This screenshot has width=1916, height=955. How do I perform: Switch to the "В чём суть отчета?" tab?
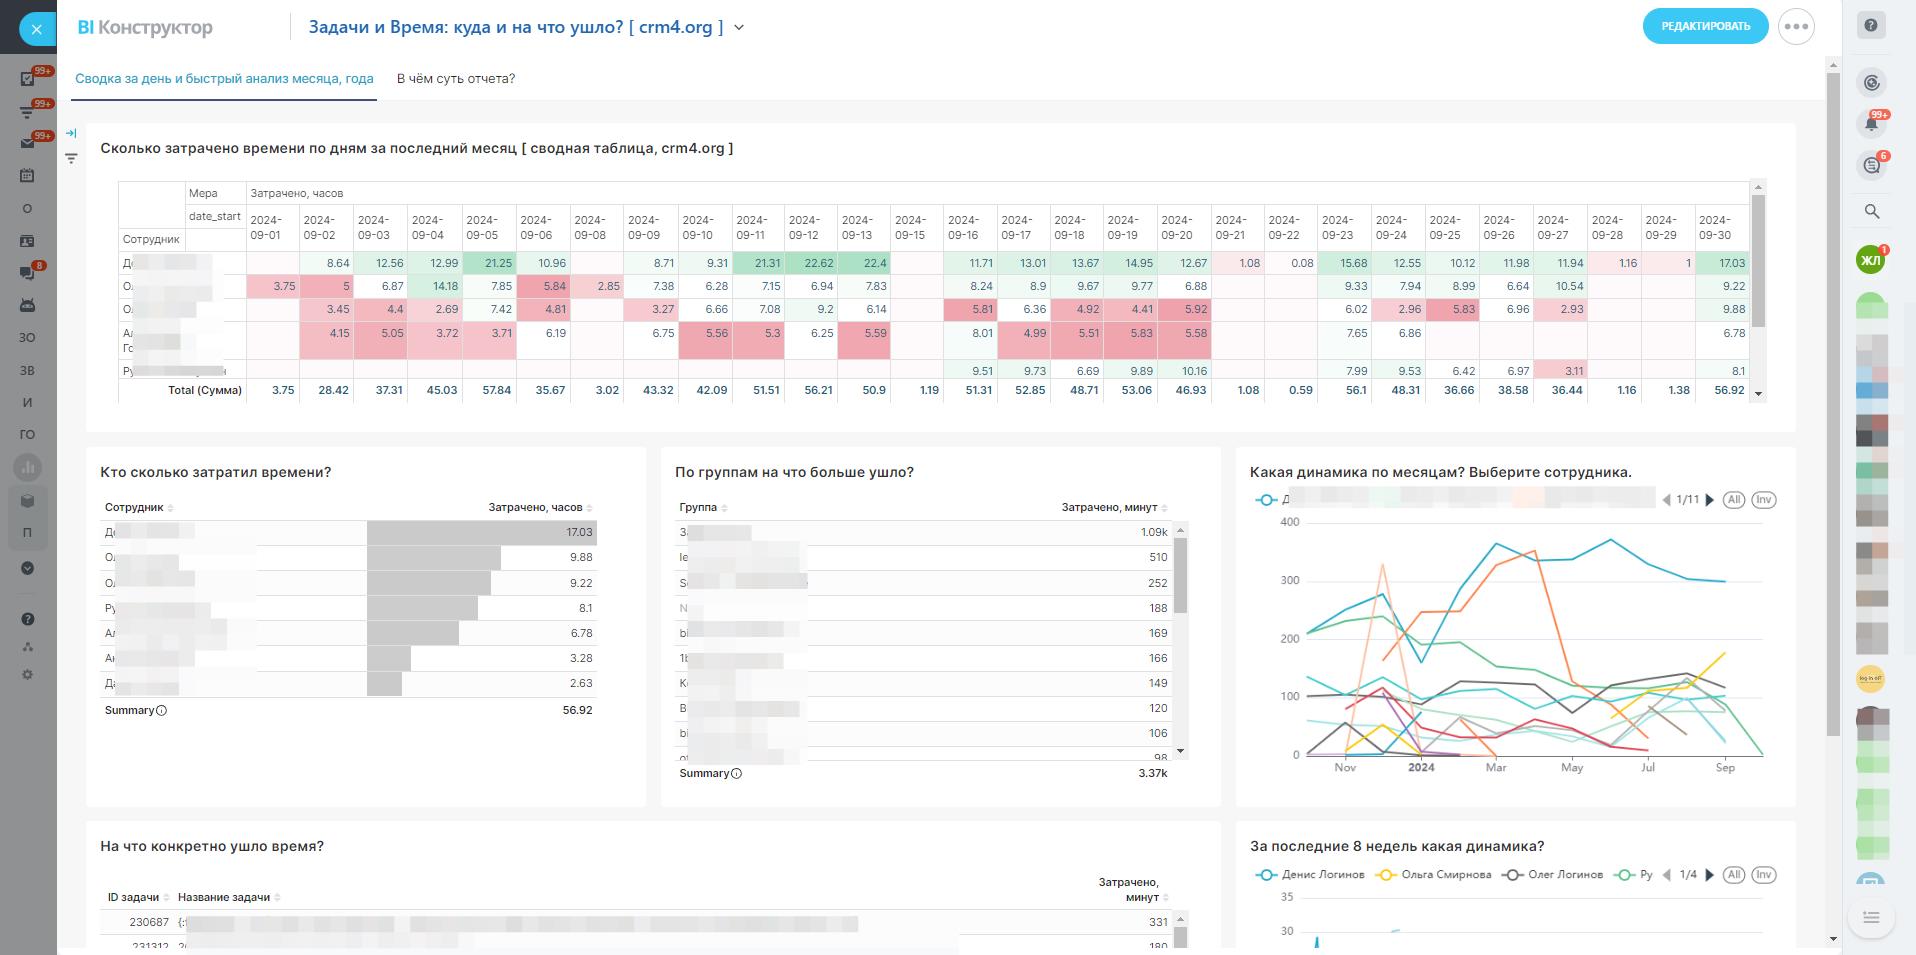455,79
